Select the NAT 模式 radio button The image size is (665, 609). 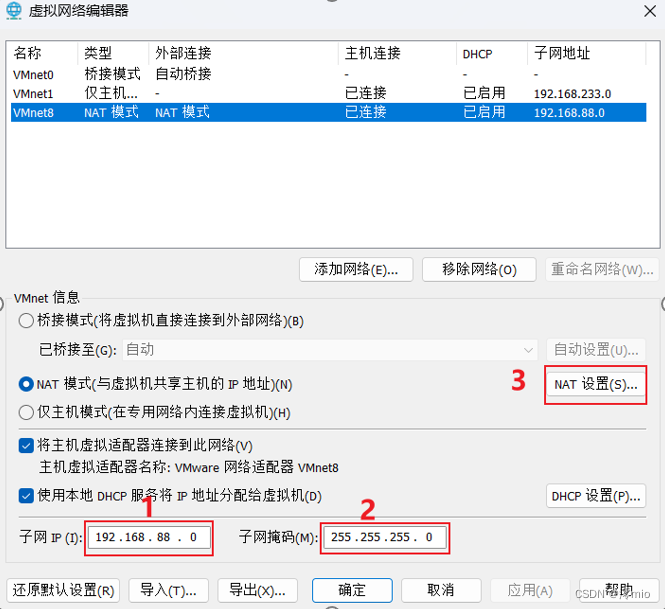tap(26, 384)
